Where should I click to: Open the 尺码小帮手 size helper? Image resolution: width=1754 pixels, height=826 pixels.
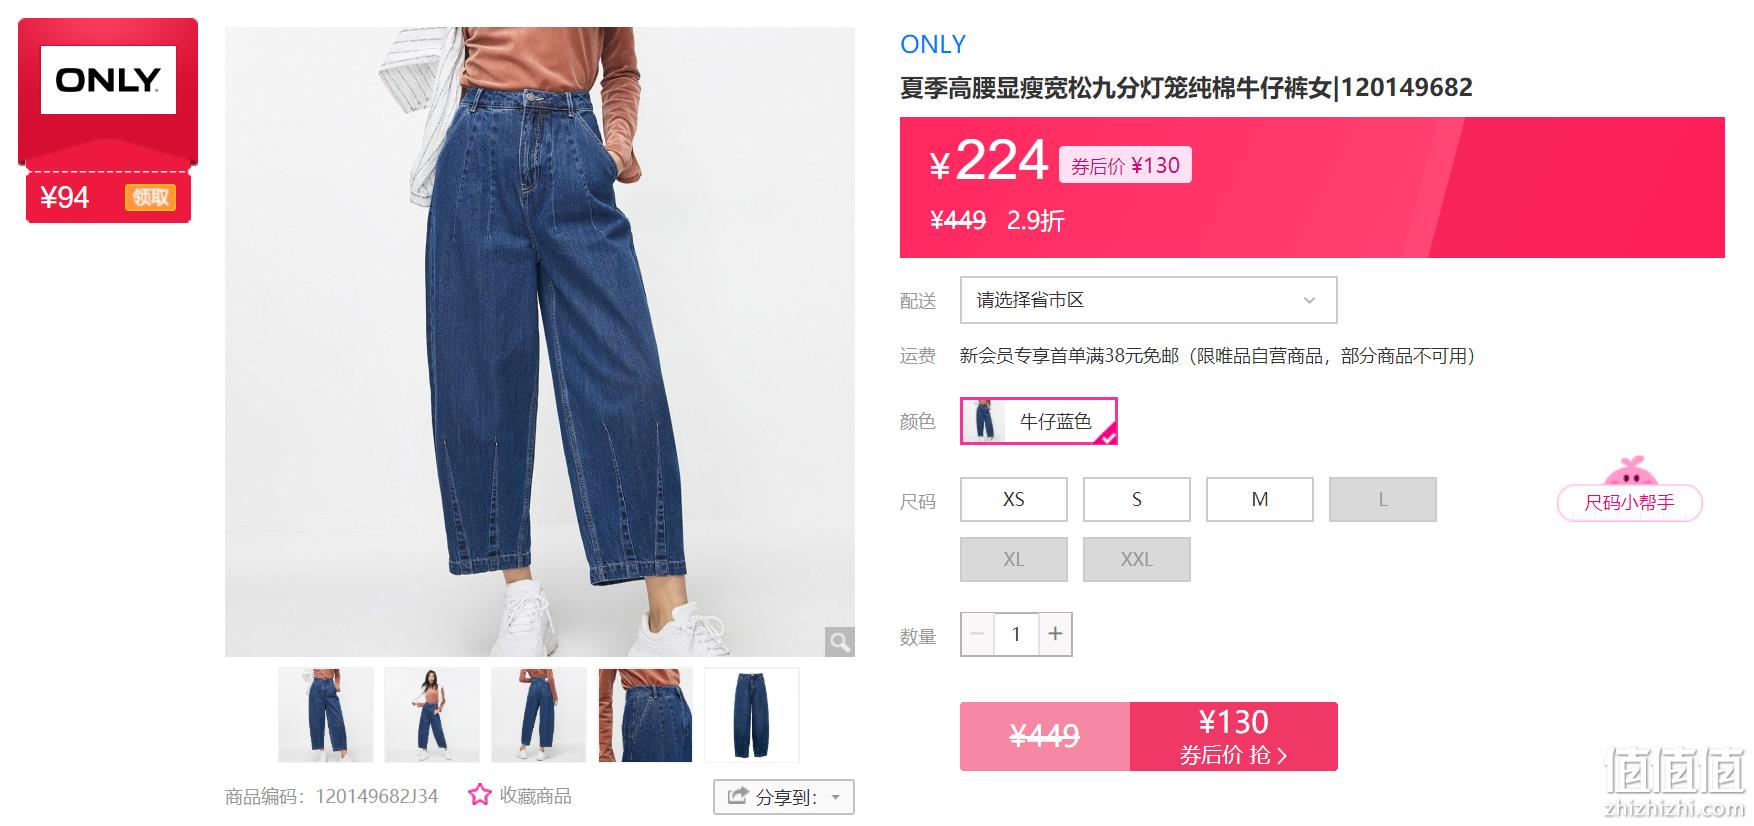(x=1629, y=502)
